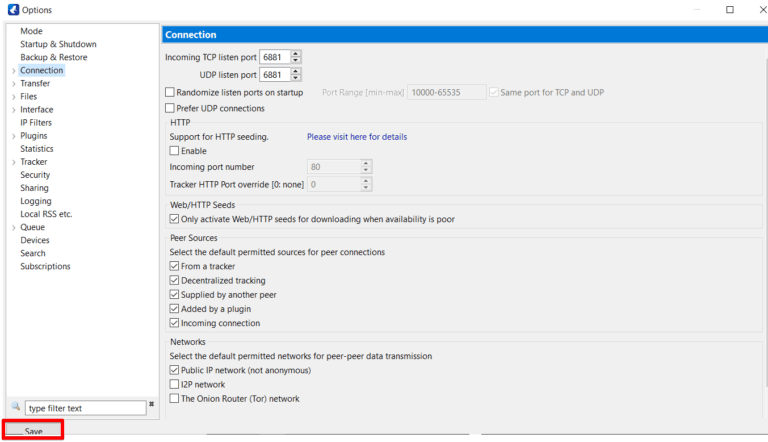Open Statistics settings
Viewport: 768px width, 442px height.
pos(37,148)
